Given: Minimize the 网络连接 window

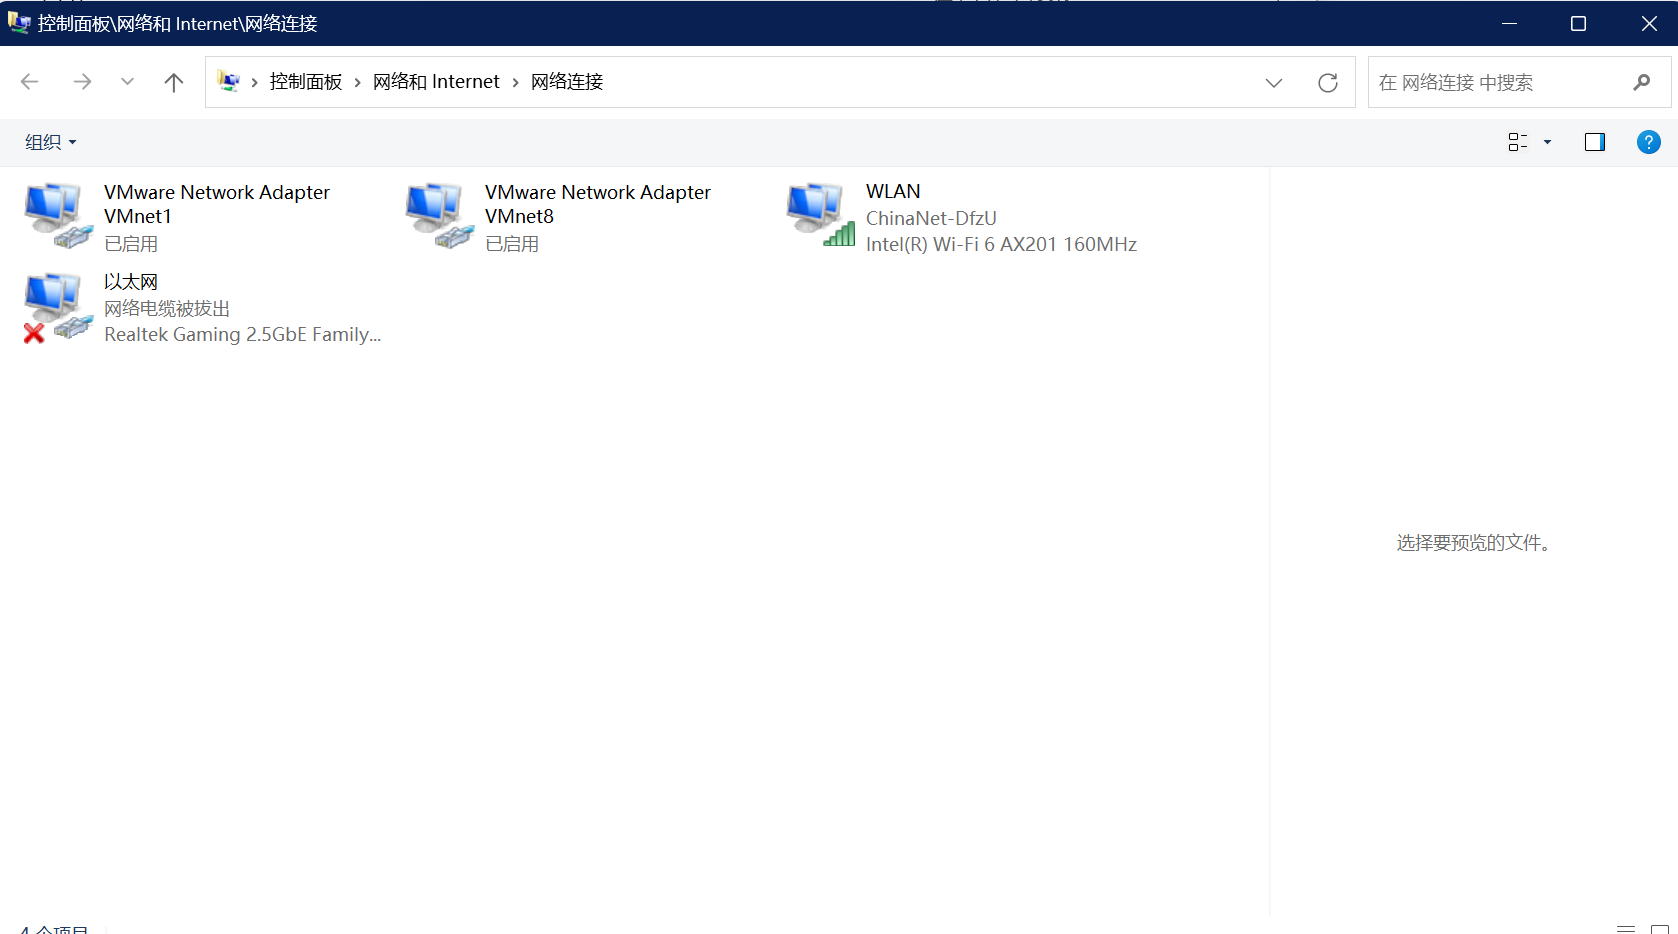Looking at the screenshot, I should 1509,23.
